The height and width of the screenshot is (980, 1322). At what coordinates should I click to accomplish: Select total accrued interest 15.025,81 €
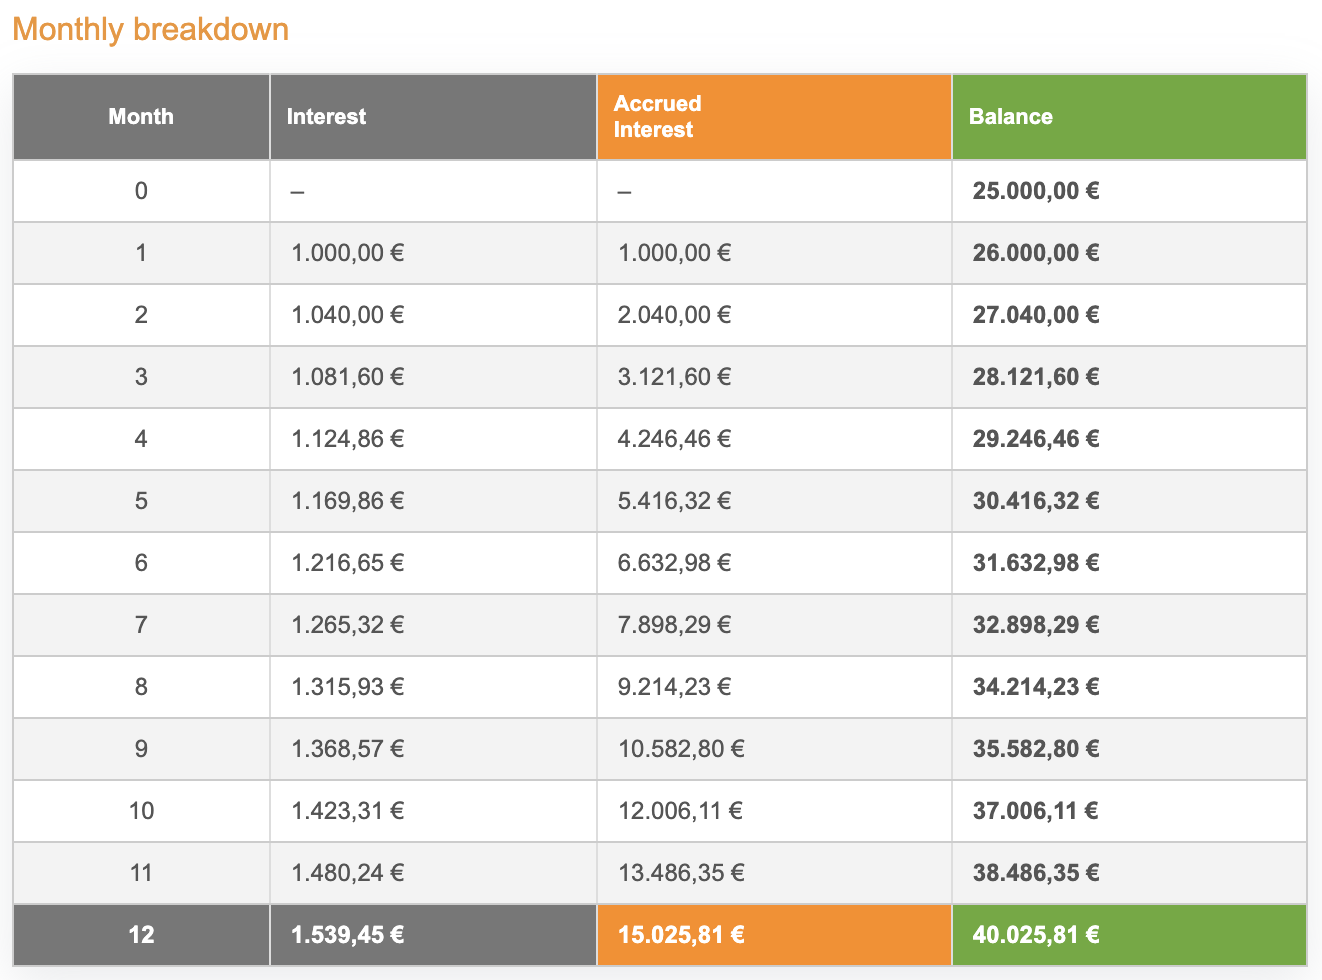[681, 935]
